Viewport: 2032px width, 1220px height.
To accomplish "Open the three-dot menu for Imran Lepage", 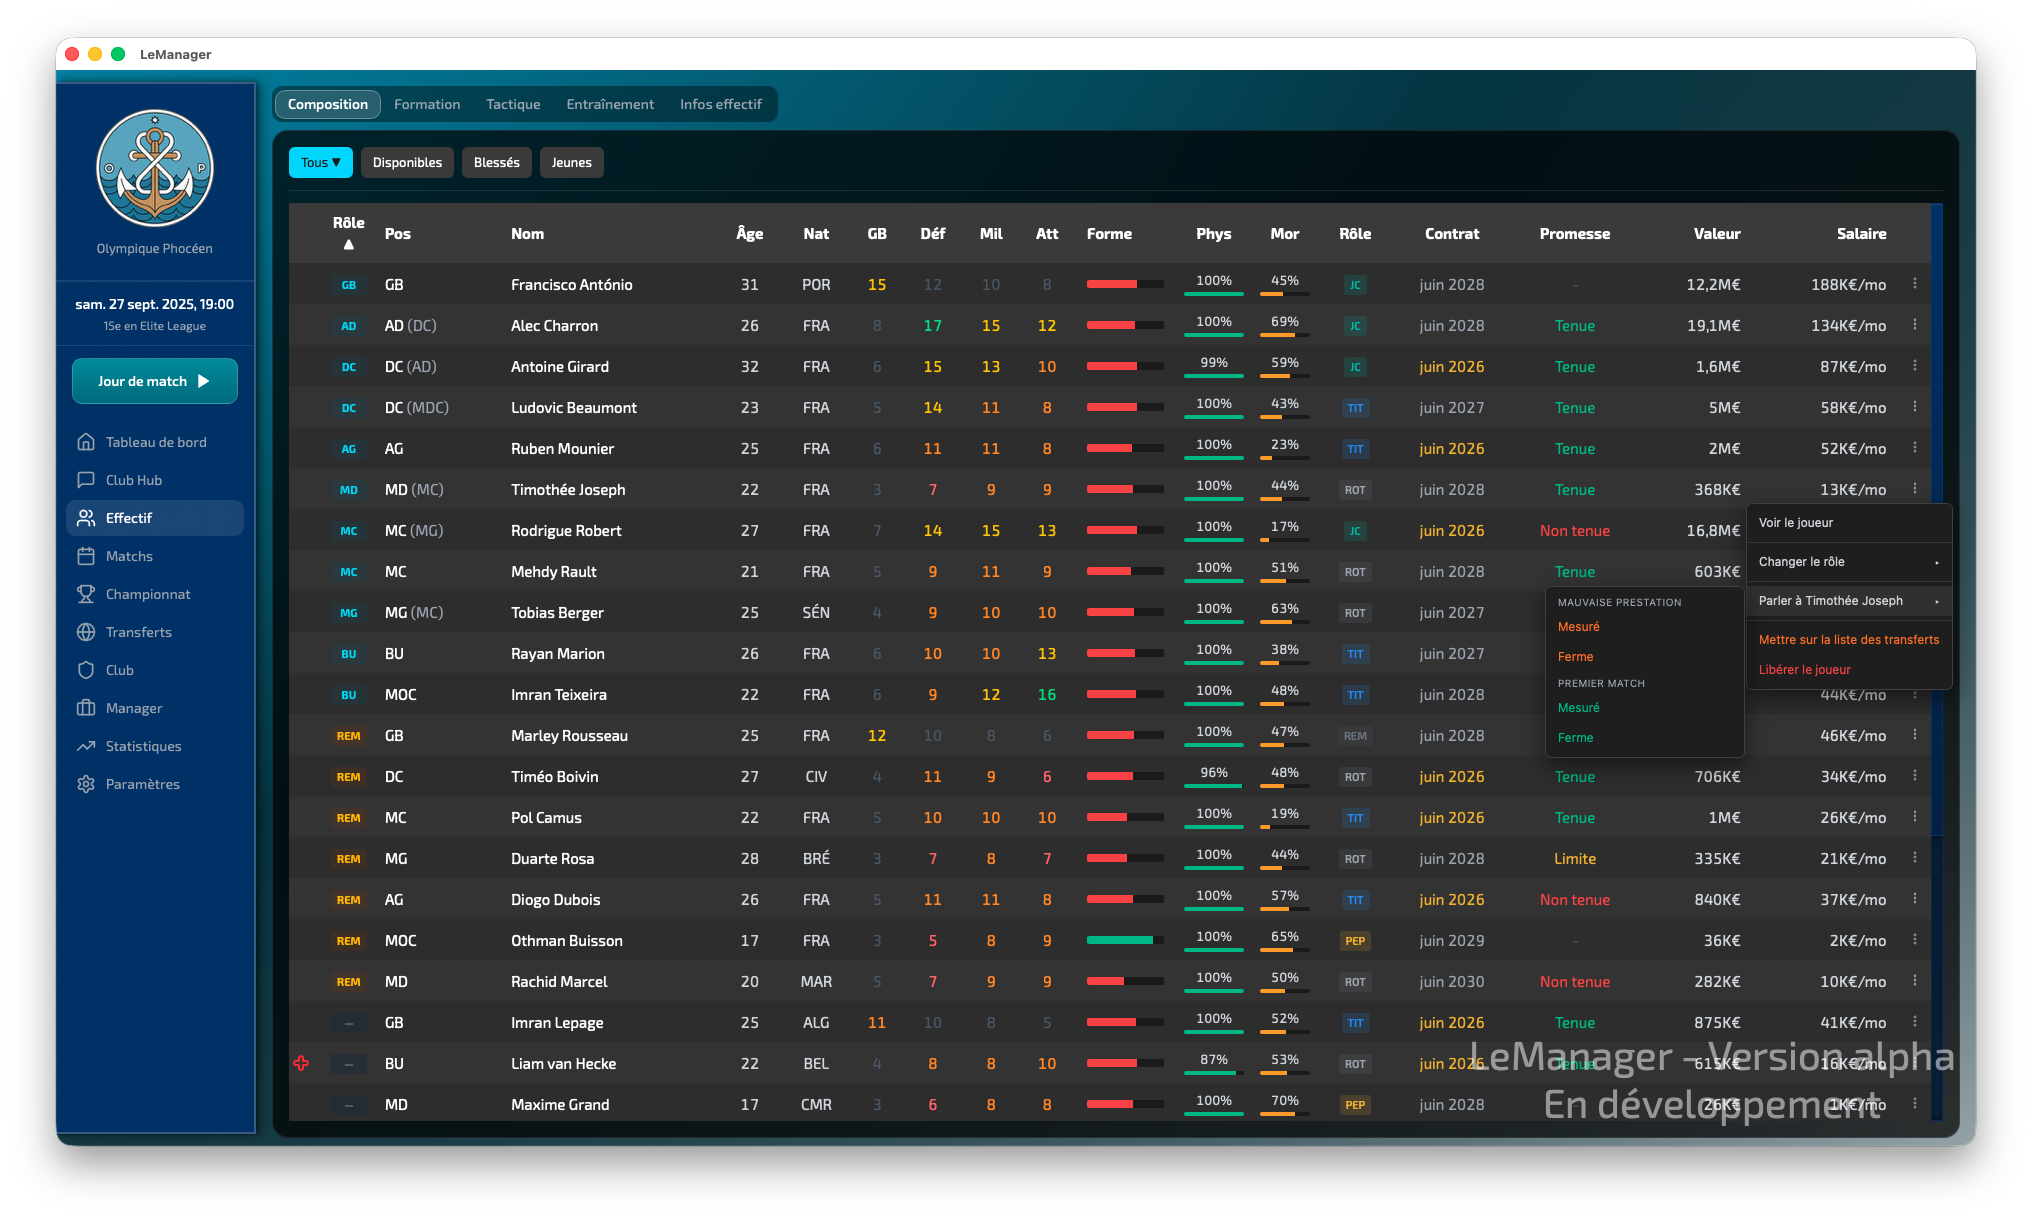I will [x=1915, y=1022].
